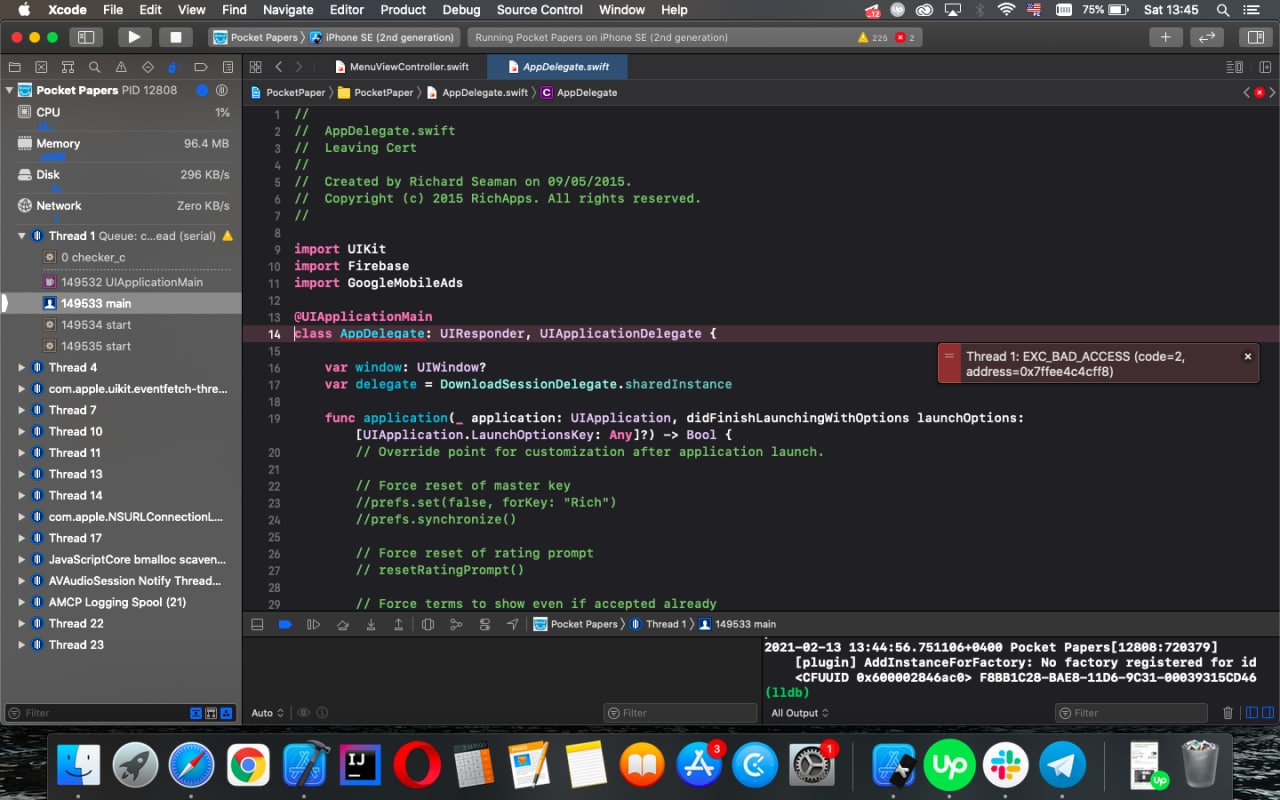Open PocketPaper project in the jump bar
This screenshot has width=1280, height=800.
pyautogui.click(x=288, y=92)
